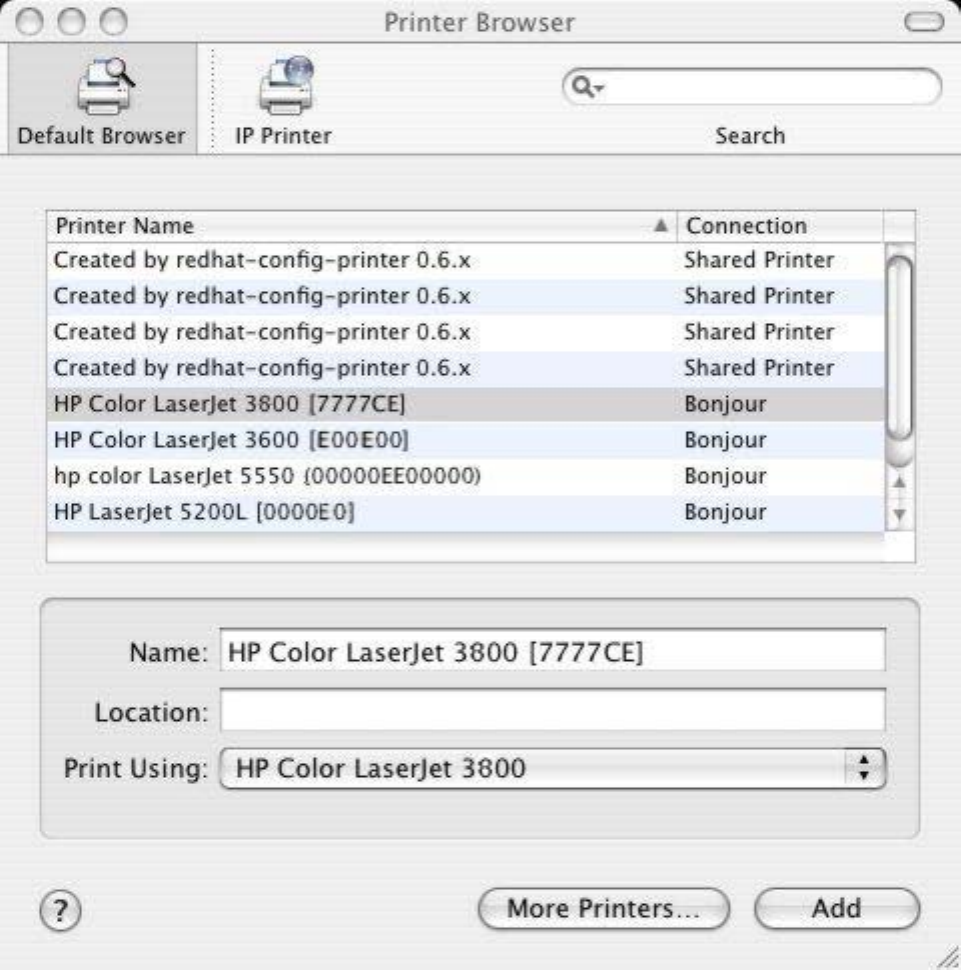Viewport: 961px width, 970px height.
Task: Click the scroll down arrow in printer list
Action: (x=899, y=513)
